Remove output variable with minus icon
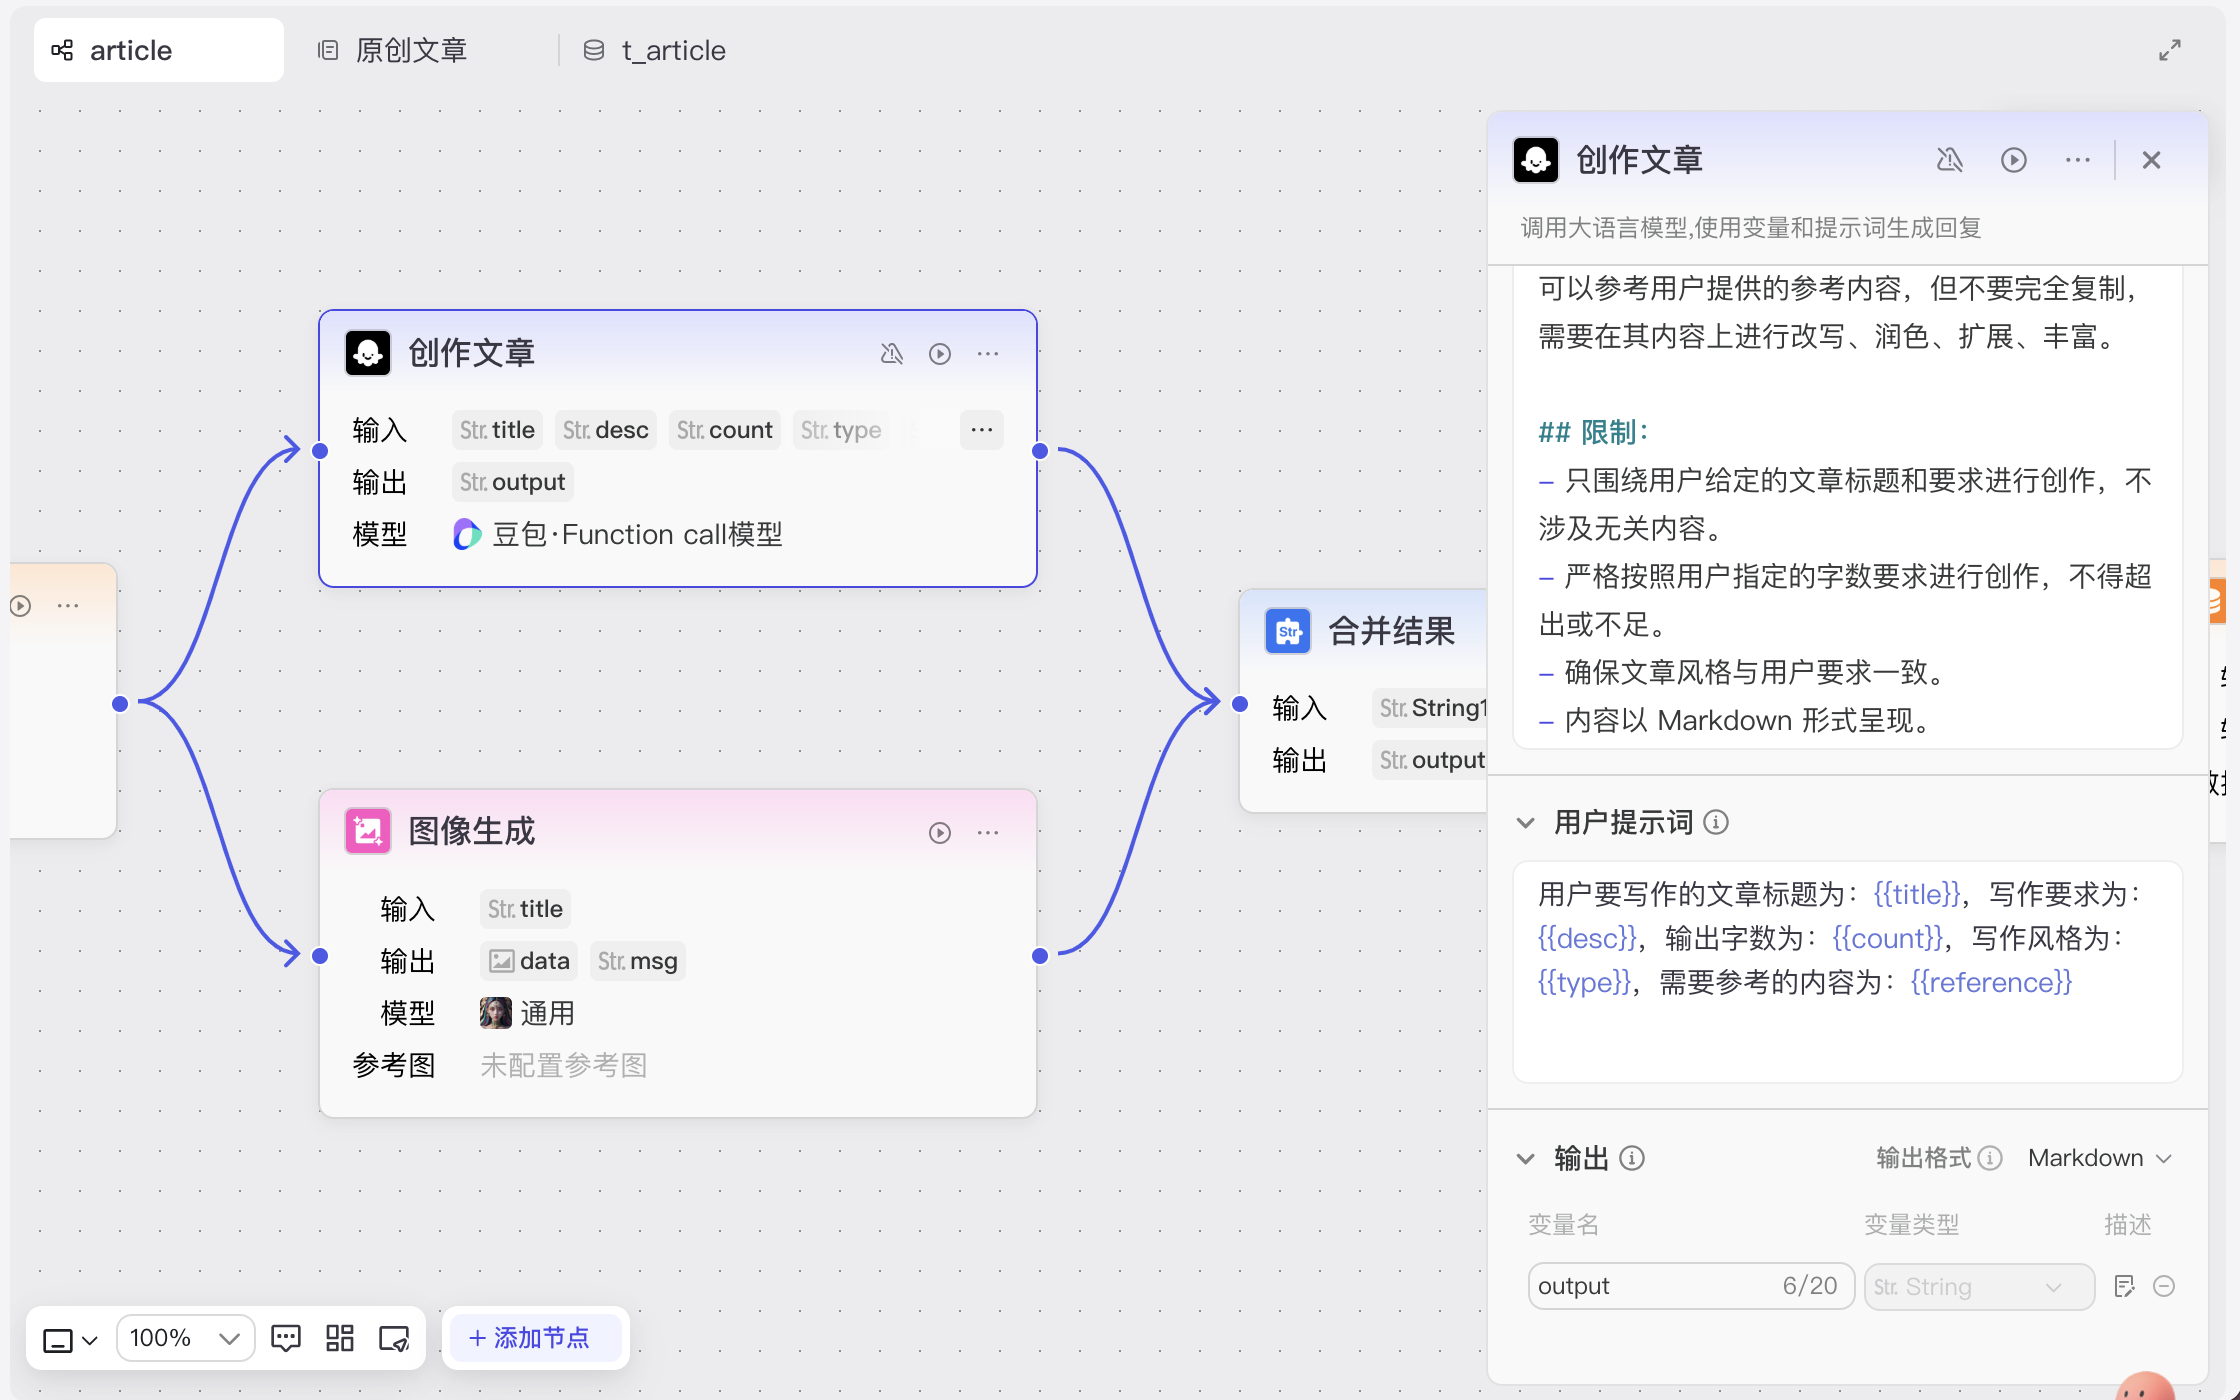The height and width of the screenshot is (1400, 2240). point(2164,1286)
